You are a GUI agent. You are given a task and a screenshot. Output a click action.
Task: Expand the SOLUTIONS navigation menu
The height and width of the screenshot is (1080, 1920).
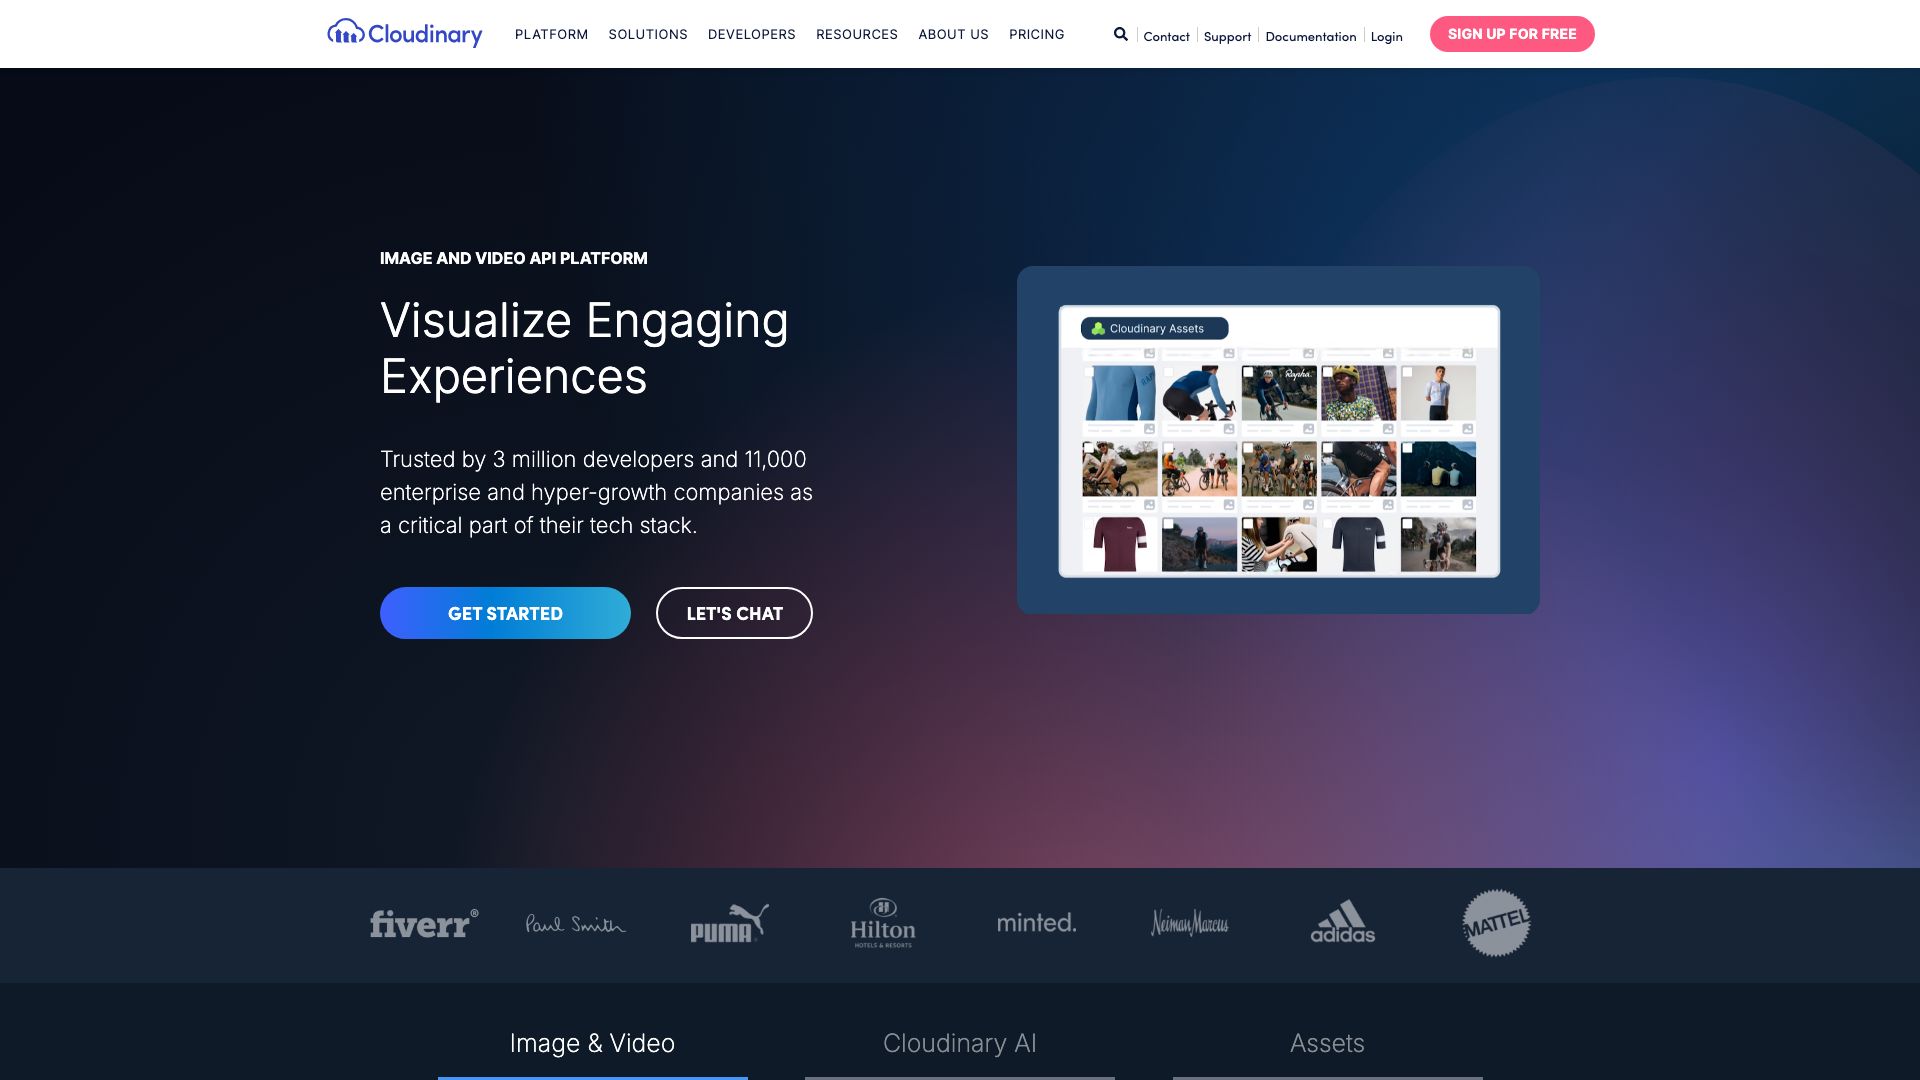[x=647, y=34]
